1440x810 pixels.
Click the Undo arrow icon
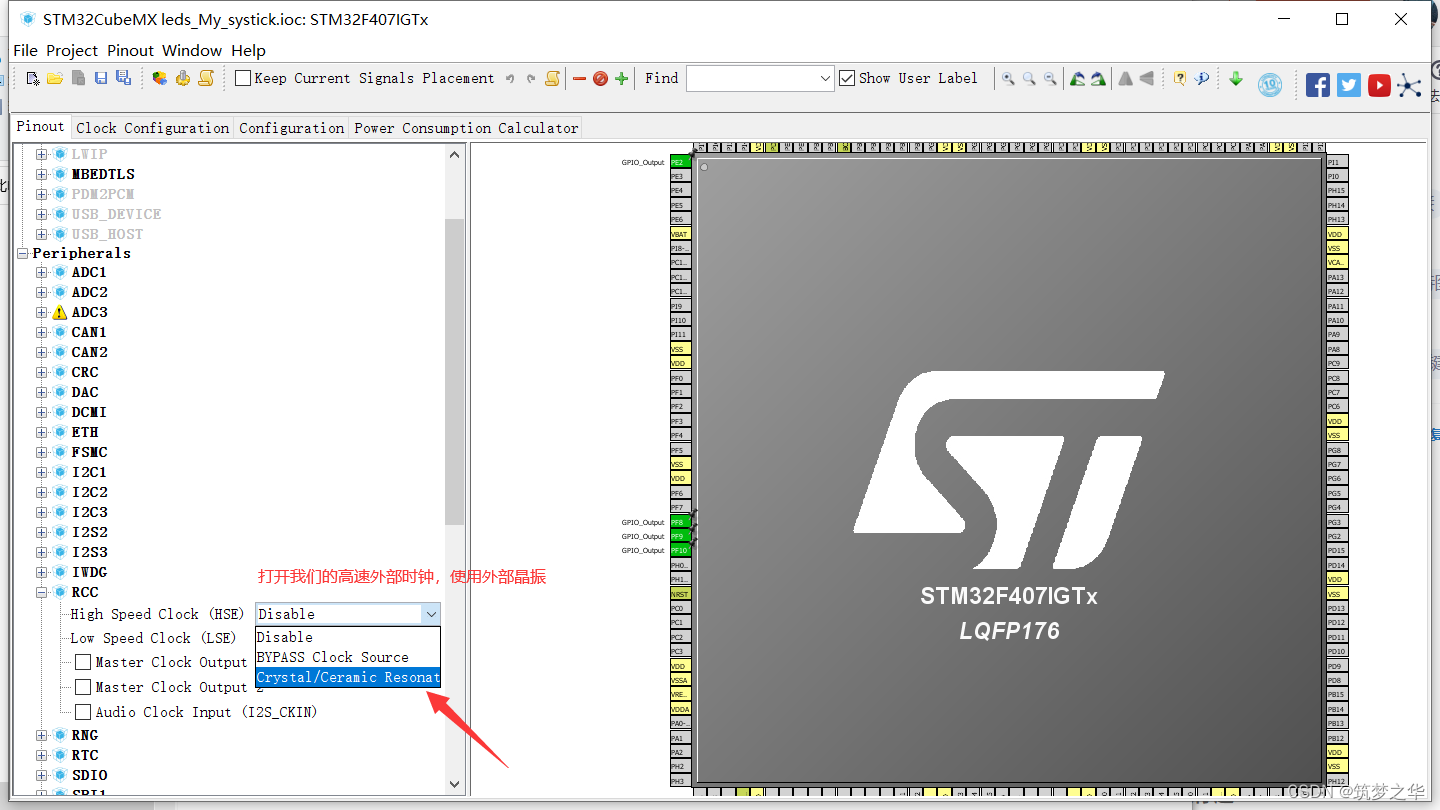pyautogui.click(x=510, y=78)
